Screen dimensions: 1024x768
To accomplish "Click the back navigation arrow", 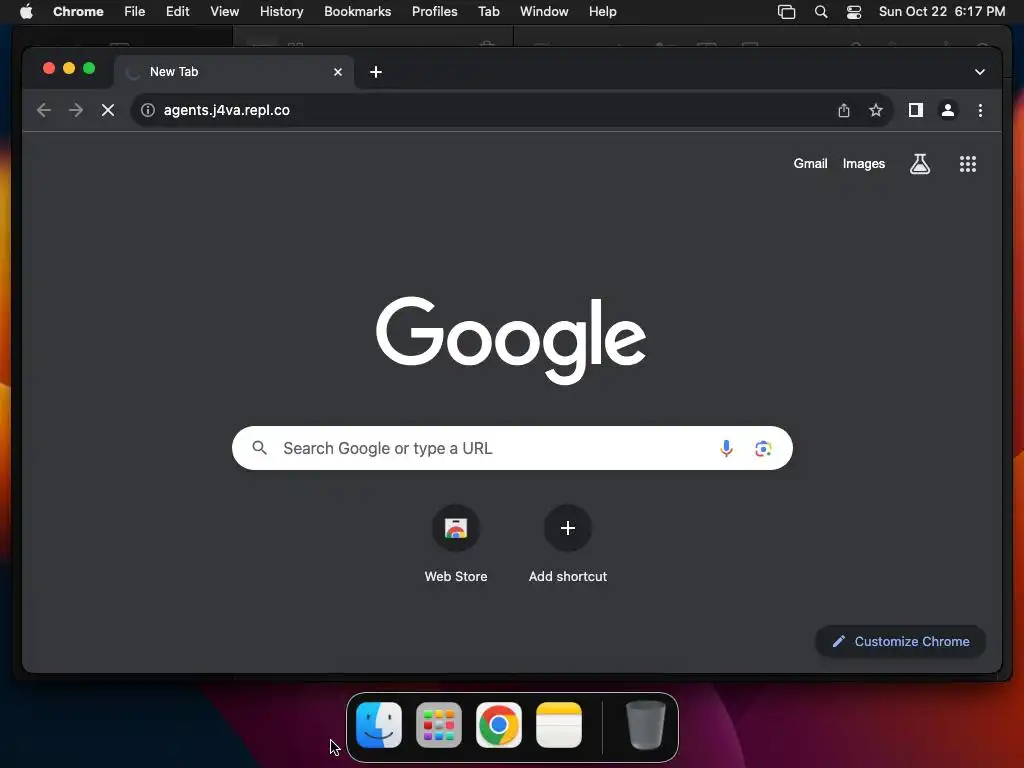I will click(44, 110).
